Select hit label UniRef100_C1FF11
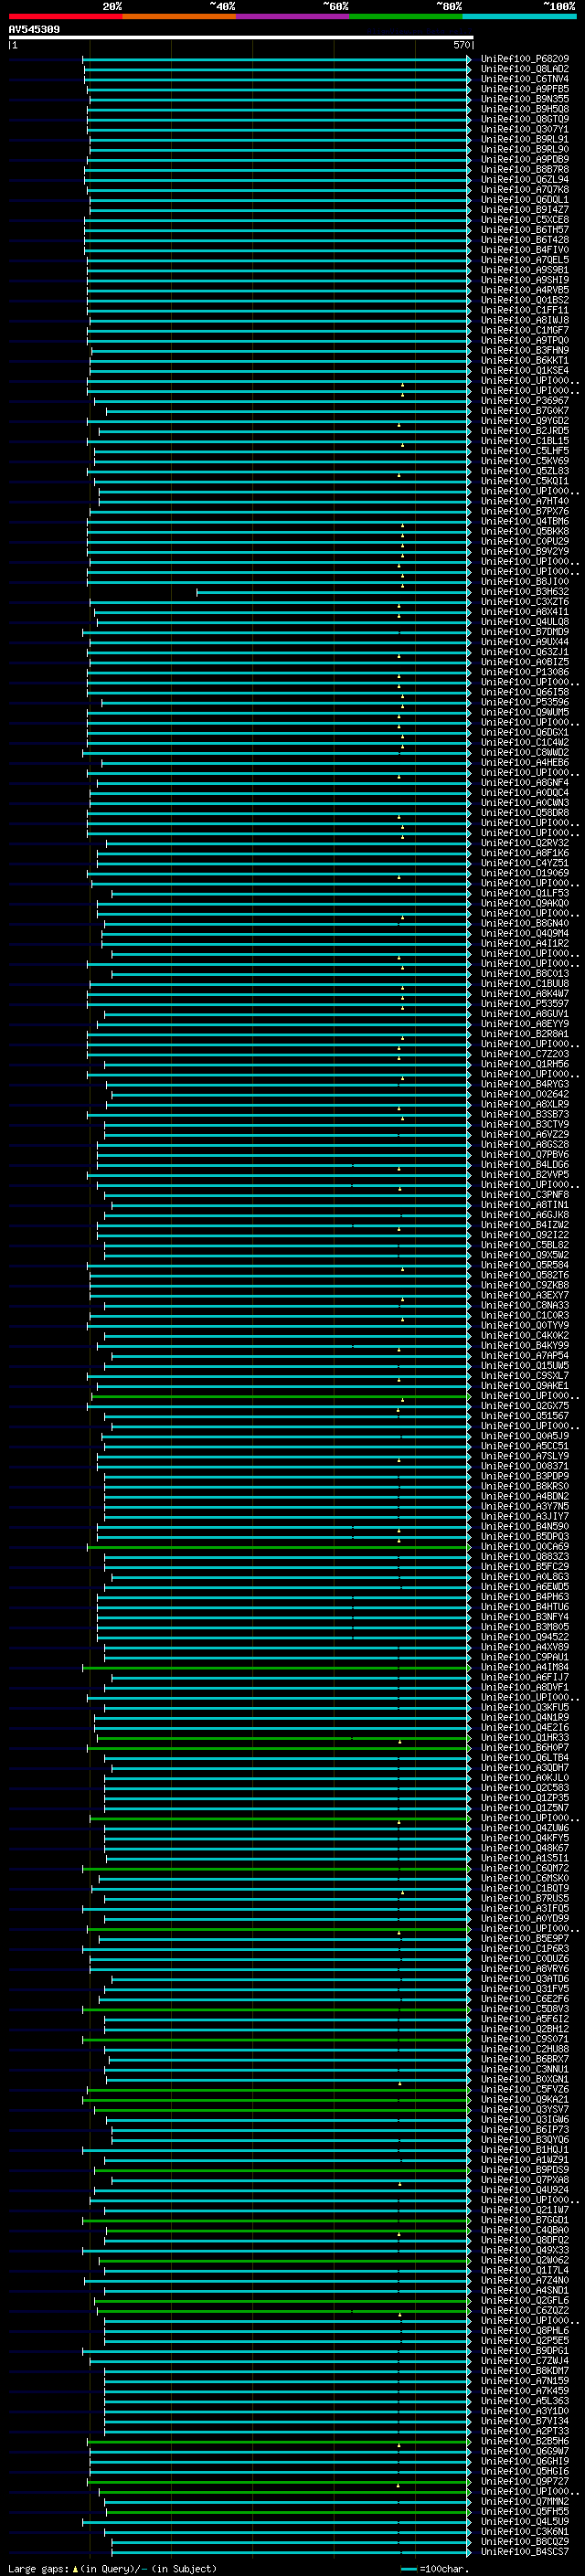The height and width of the screenshot is (2576, 585). (525, 310)
